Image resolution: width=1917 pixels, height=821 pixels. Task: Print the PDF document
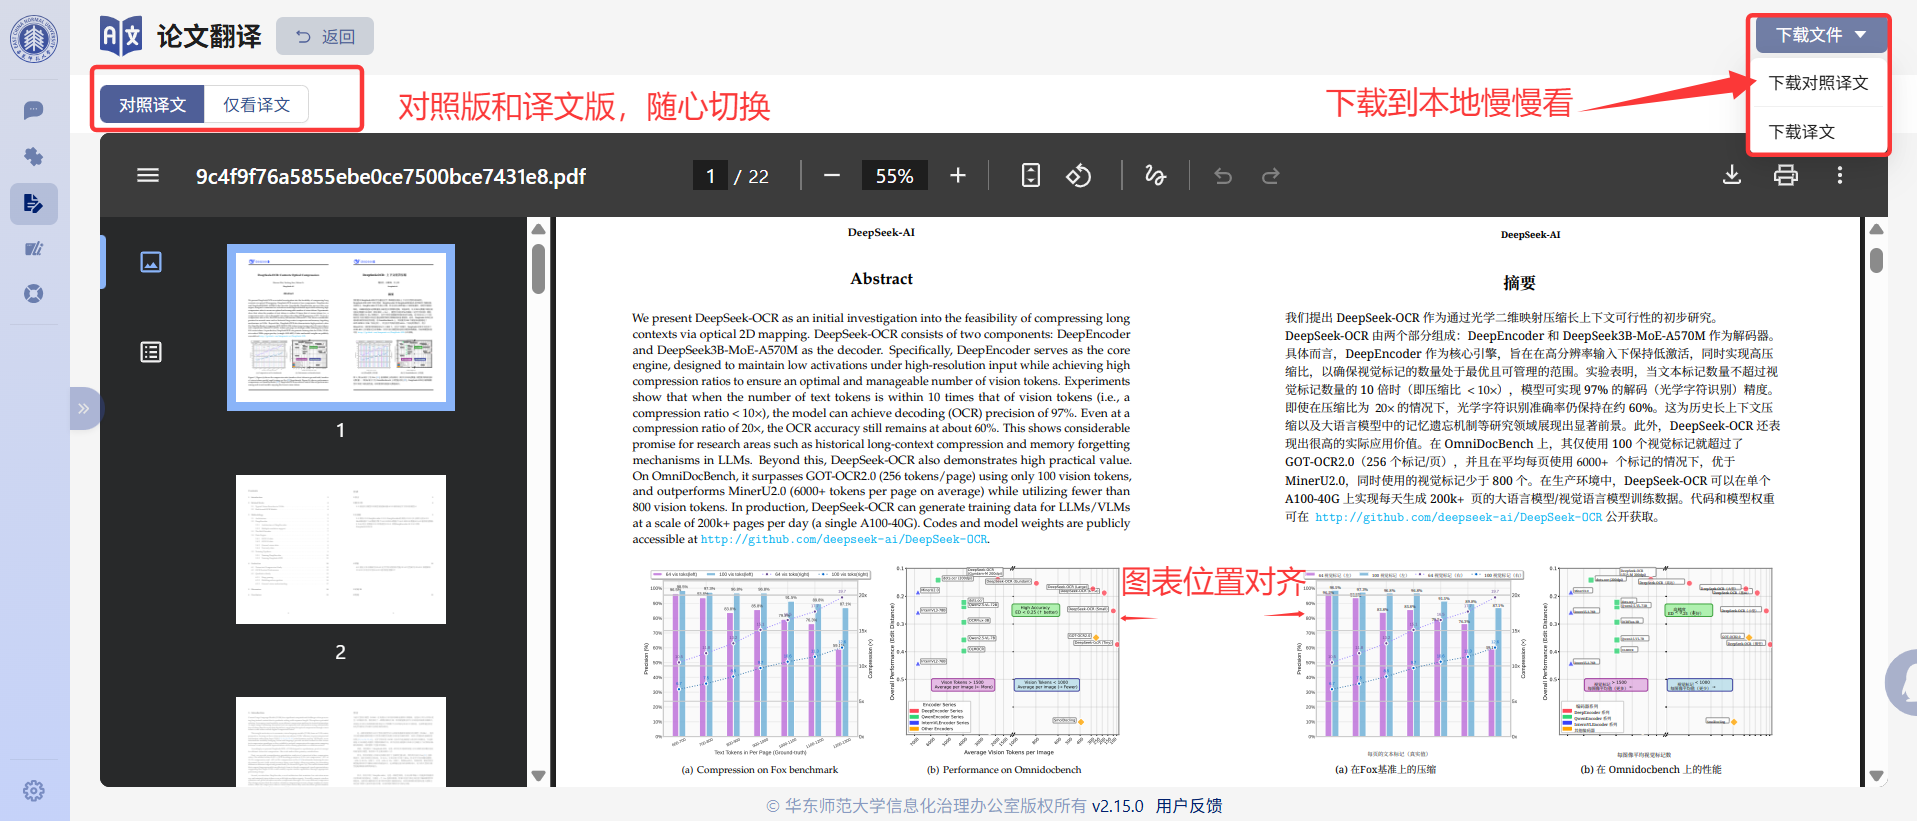[x=1785, y=176]
